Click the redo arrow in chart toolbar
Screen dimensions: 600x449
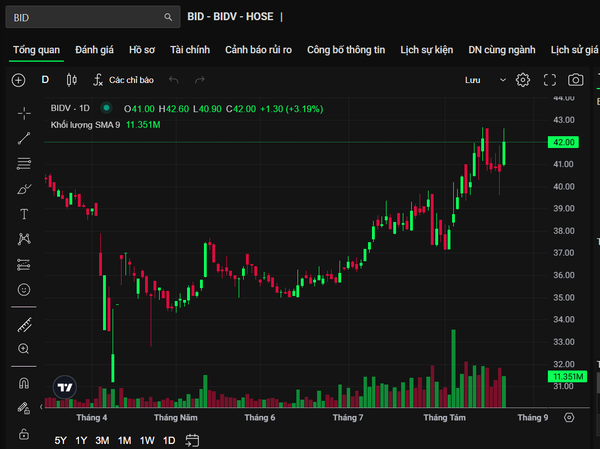tap(200, 80)
